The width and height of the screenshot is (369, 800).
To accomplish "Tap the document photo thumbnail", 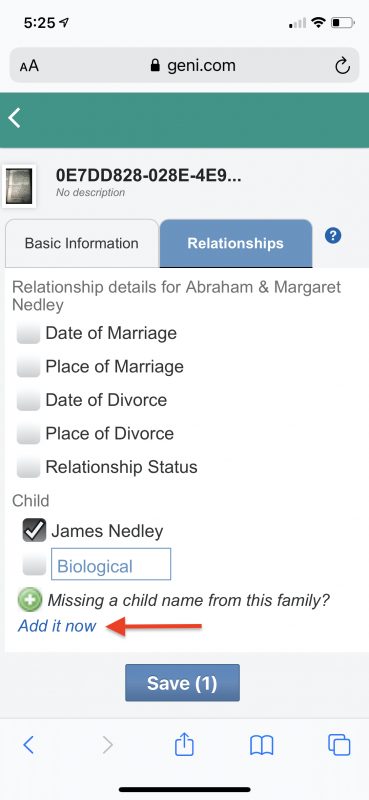I will 19,186.
